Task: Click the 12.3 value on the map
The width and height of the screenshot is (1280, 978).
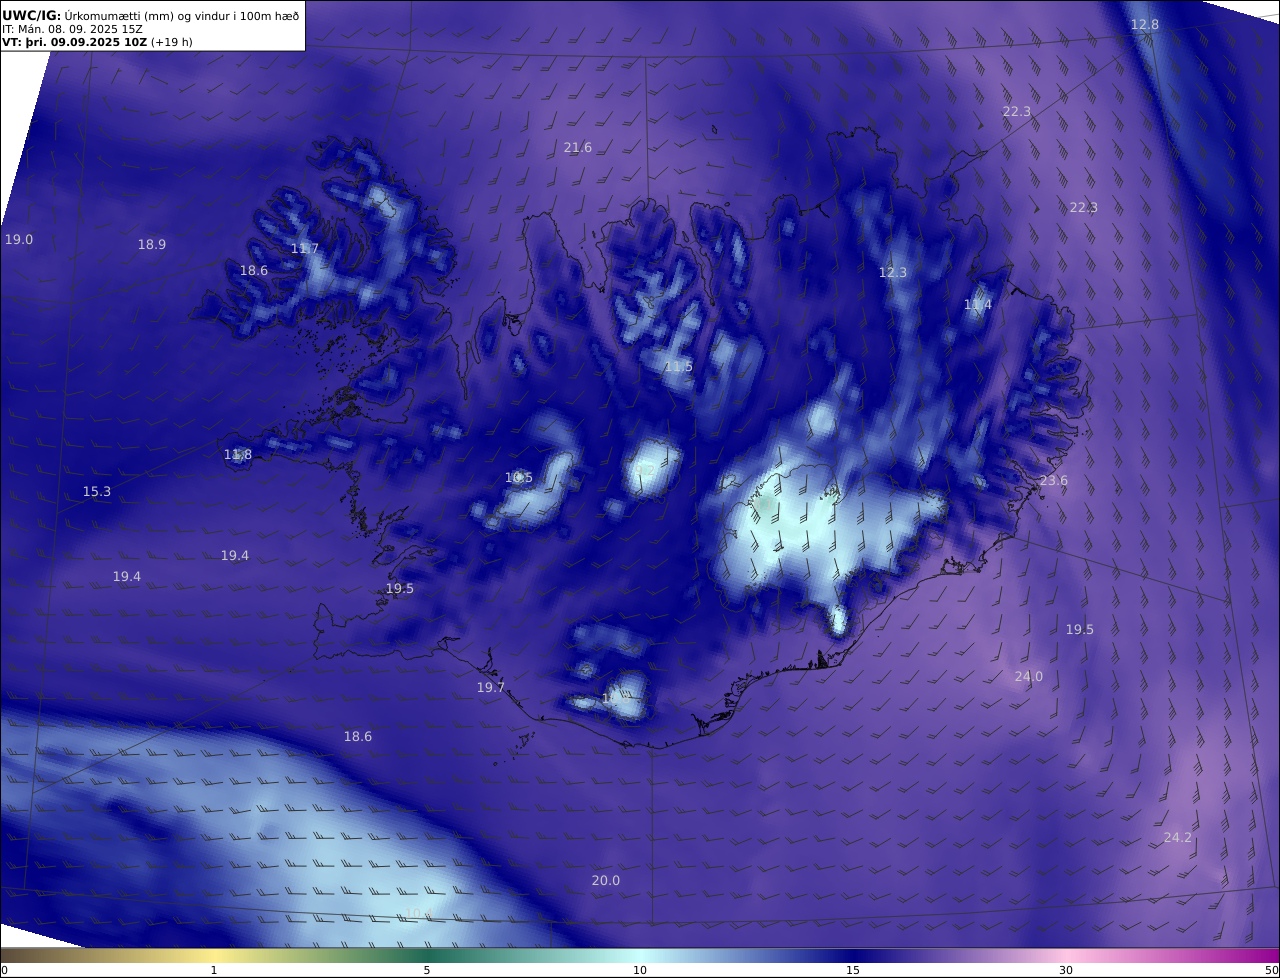Action: tap(893, 272)
